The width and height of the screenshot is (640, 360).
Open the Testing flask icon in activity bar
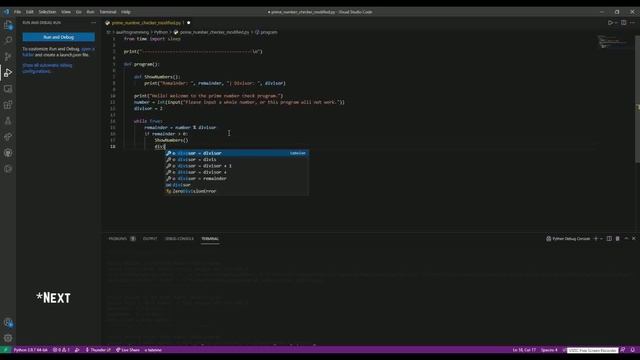(x=8, y=120)
